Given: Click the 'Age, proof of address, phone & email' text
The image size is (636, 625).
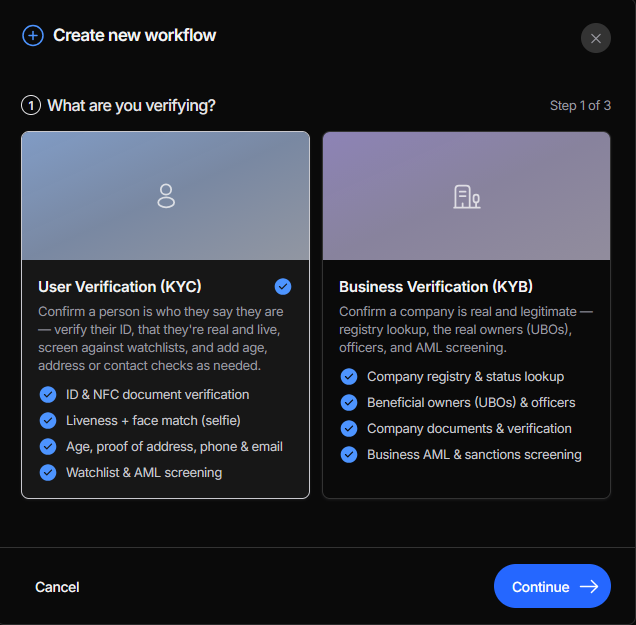Looking at the screenshot, I should click(x=174, y=447).
